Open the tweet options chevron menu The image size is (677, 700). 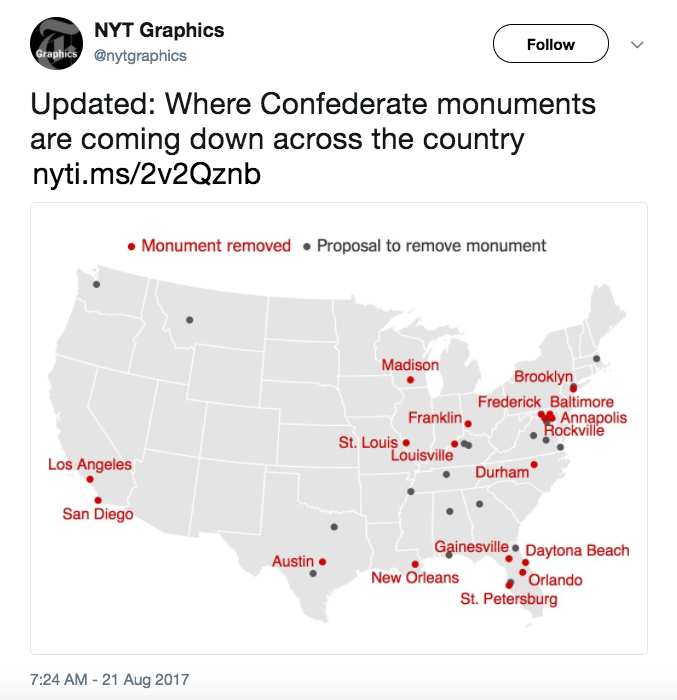pyautogui.click(x=637, y=45)
